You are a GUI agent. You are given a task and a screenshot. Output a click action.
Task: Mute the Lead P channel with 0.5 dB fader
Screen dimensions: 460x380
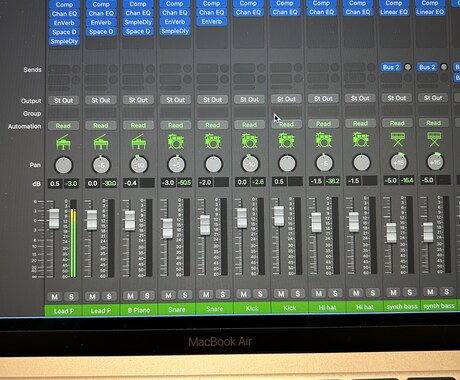point(55,296)
